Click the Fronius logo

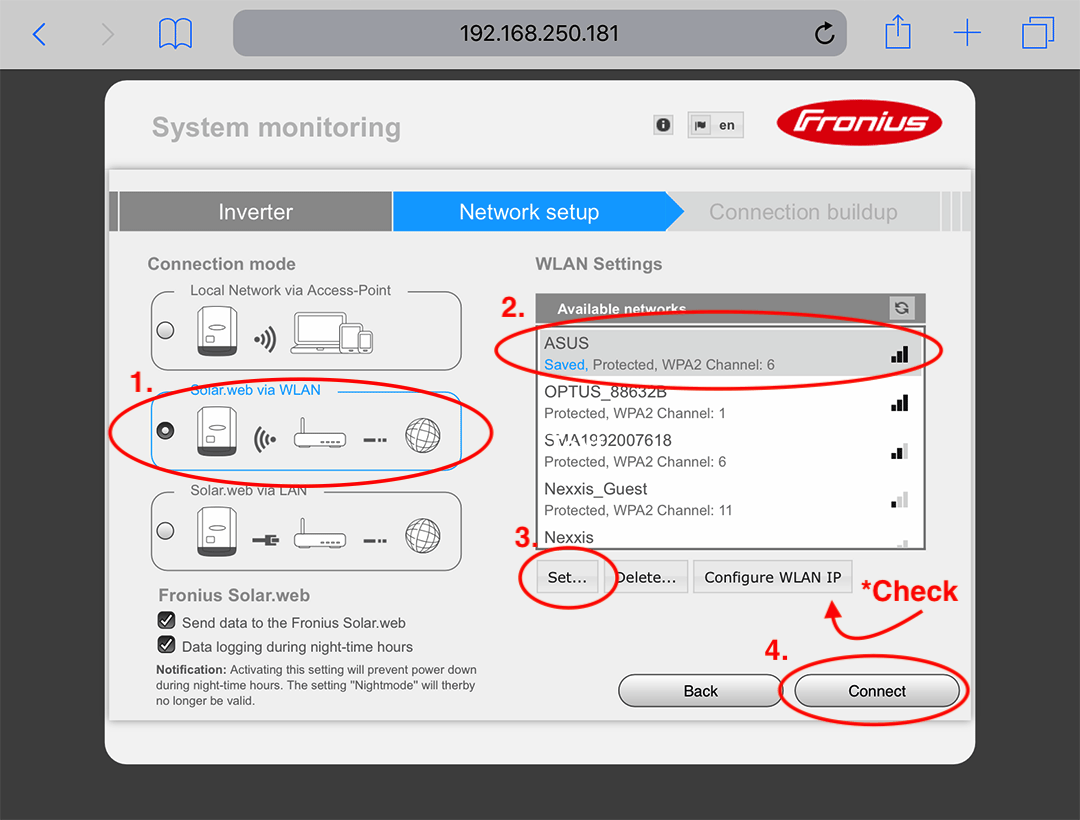859,124
